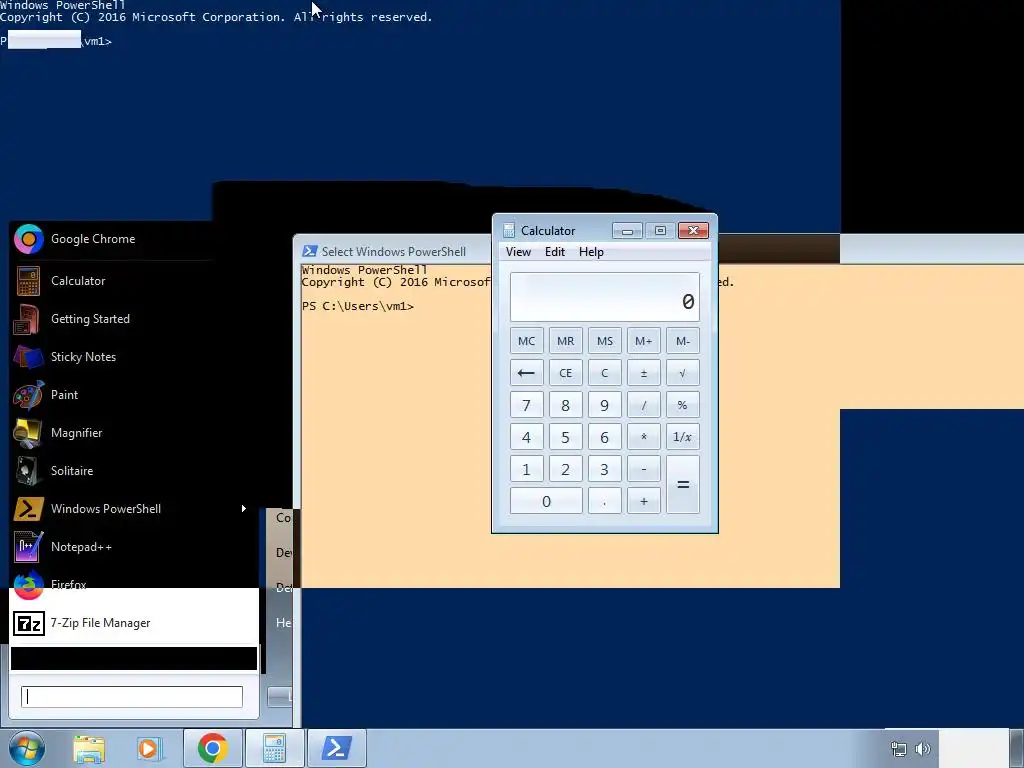Open network tray icon
This screenshot has width=1024, height=768.
pos(899,749)
